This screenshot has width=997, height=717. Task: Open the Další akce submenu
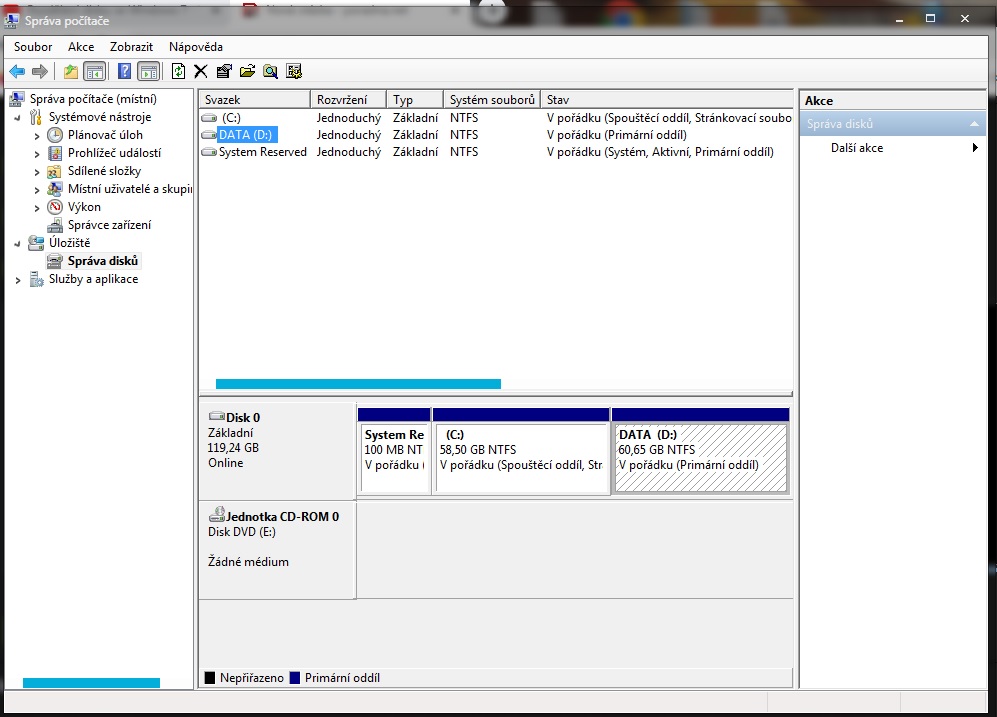[893, 148]
